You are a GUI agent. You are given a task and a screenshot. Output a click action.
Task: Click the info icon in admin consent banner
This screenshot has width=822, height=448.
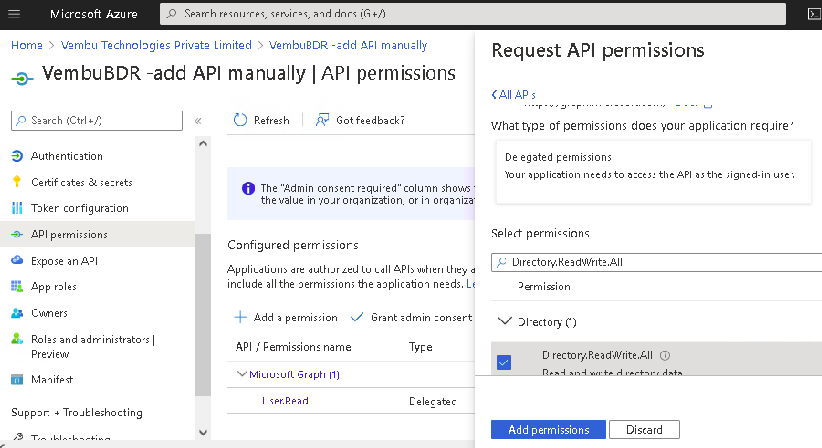(x=248, y=189)
